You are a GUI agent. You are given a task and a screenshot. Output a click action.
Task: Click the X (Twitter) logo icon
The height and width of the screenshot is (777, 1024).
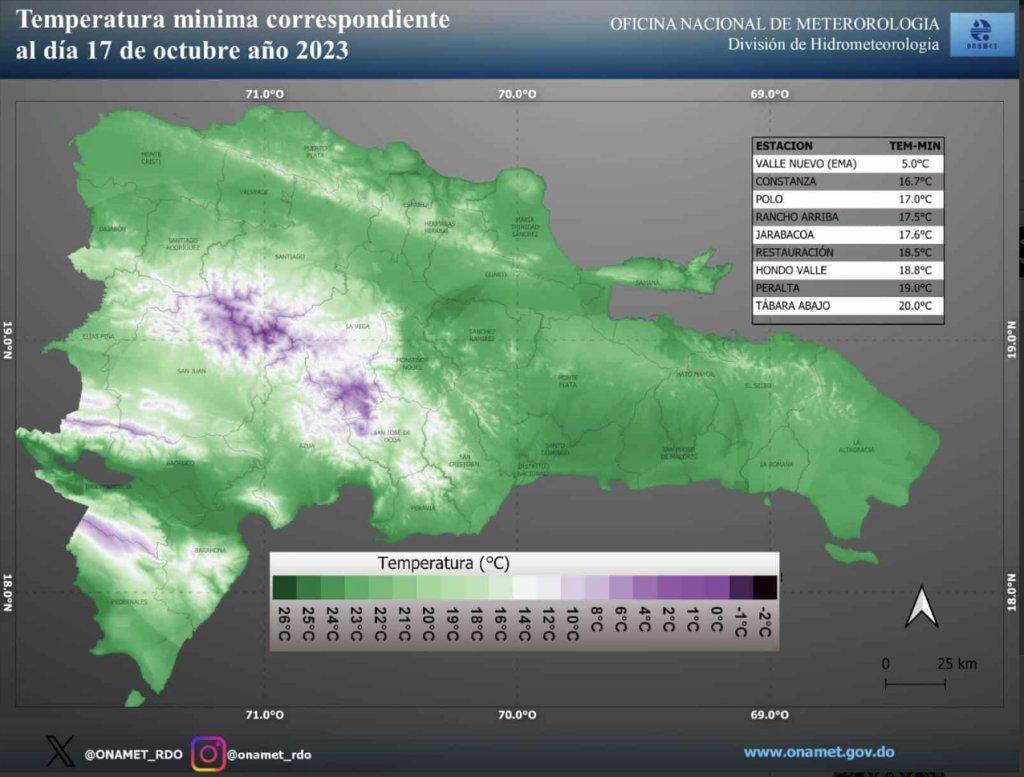tap(60, 752)
